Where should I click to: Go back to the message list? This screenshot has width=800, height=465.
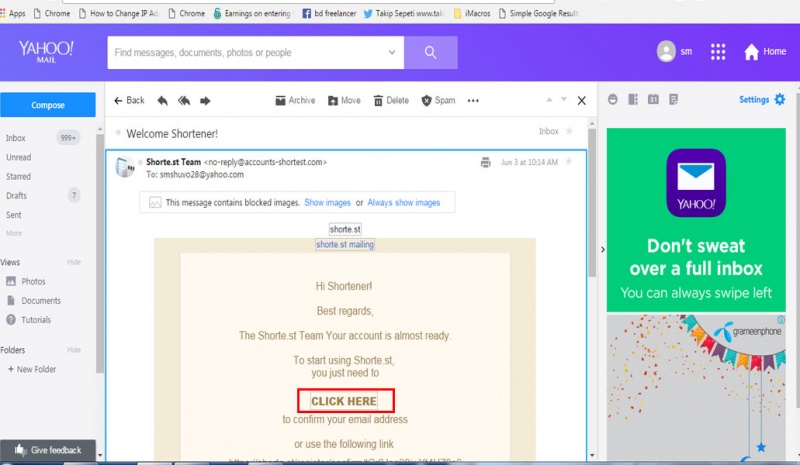129,101
